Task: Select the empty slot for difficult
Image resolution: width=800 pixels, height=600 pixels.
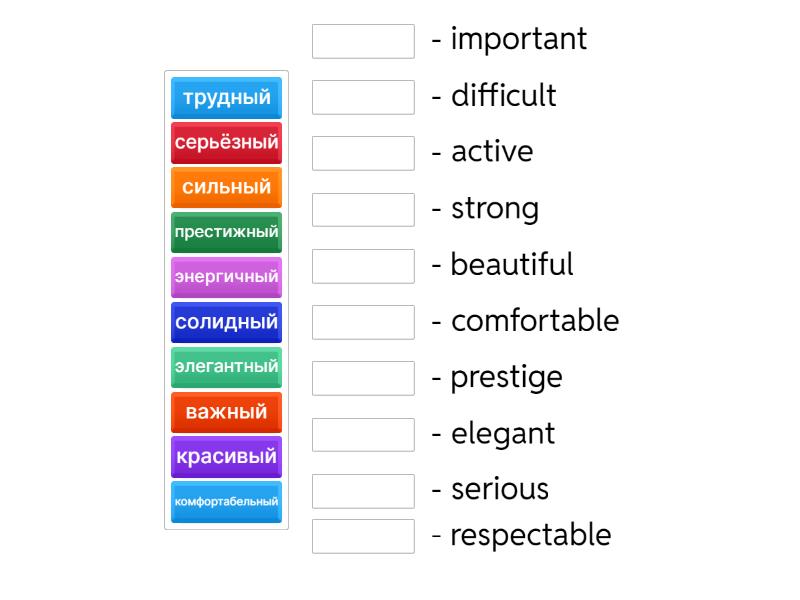Action: click(x=363, y=97)
